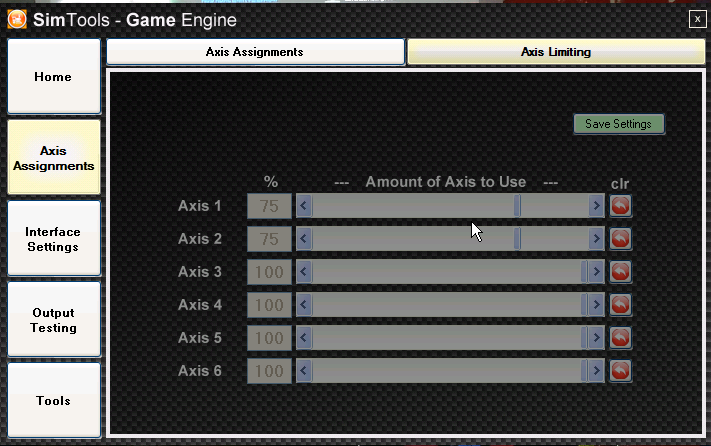Click the Axis 5 slider thumb

point(584,338)
